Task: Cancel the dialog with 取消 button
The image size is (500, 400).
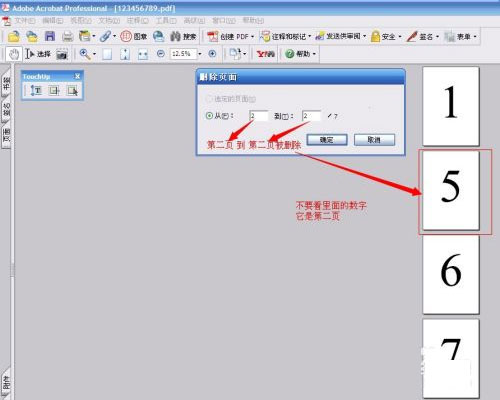Action: coord(374,140)
